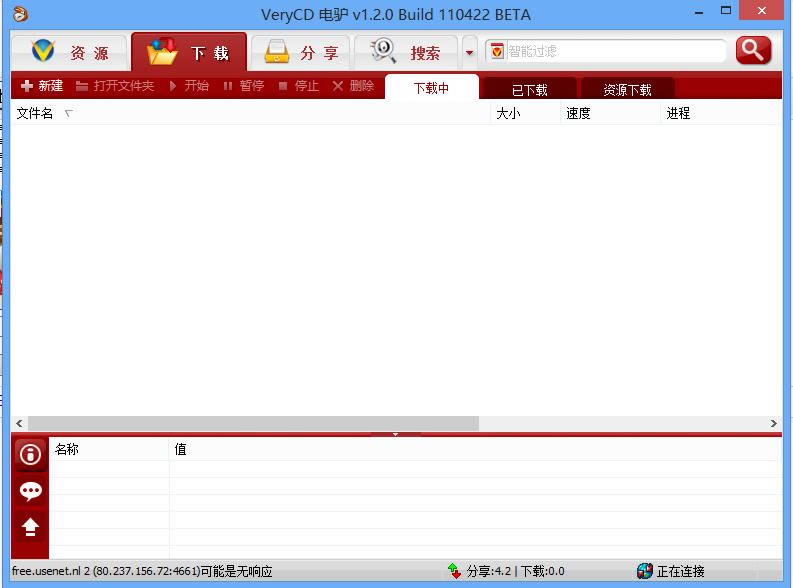Click the red magnifier search button

754,51
